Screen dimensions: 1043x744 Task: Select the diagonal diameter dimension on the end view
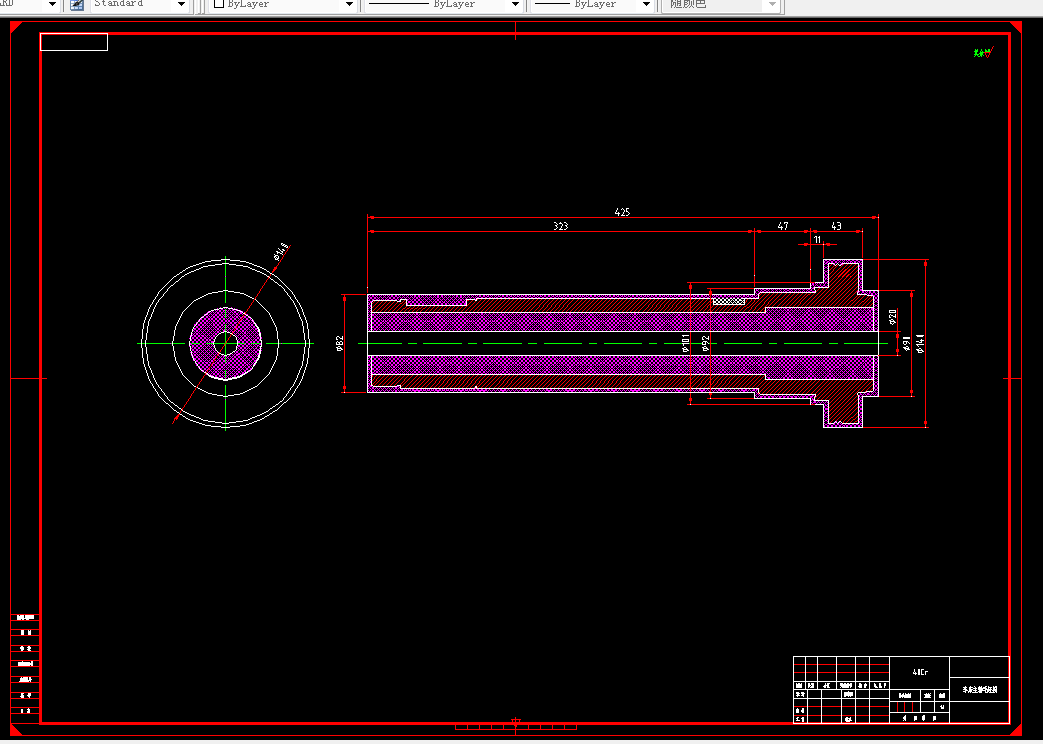click(281, 252)
